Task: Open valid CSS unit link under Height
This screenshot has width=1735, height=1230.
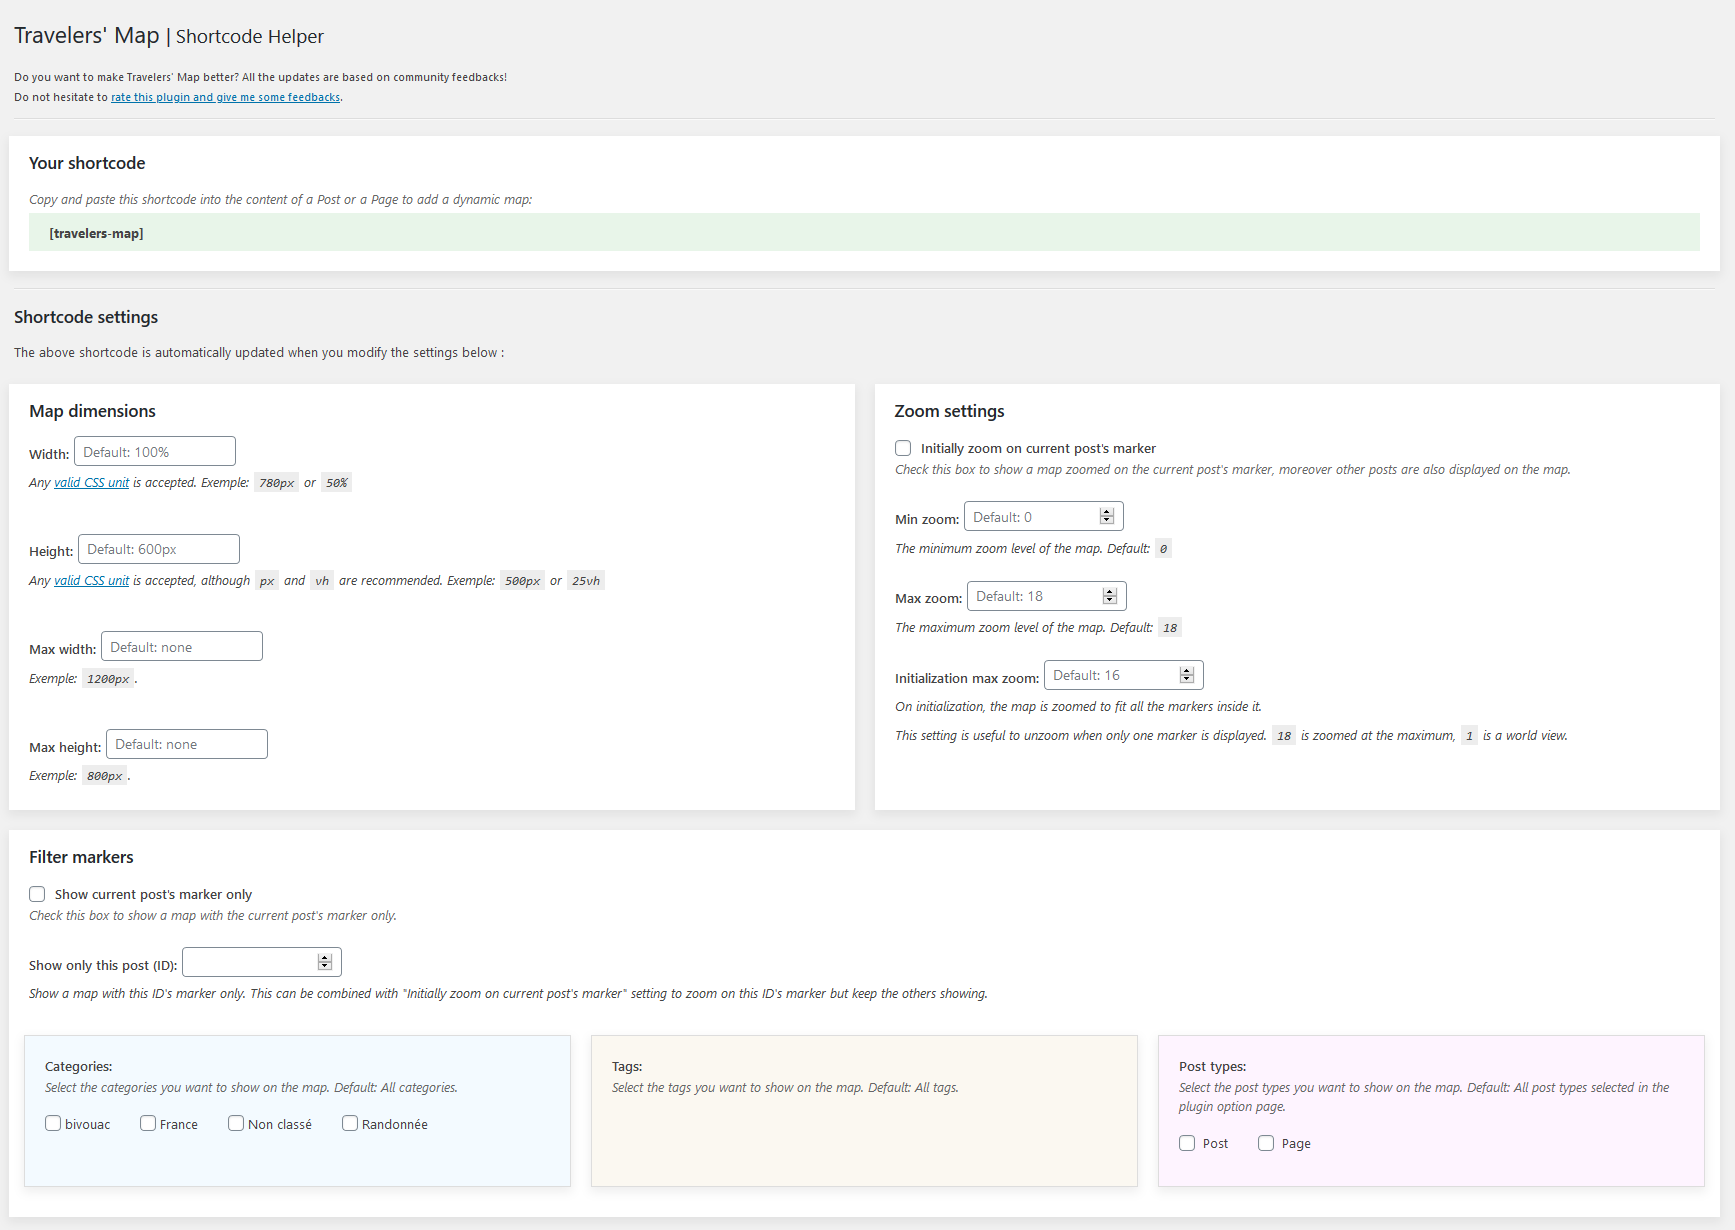Action: (x=92, y=580)
